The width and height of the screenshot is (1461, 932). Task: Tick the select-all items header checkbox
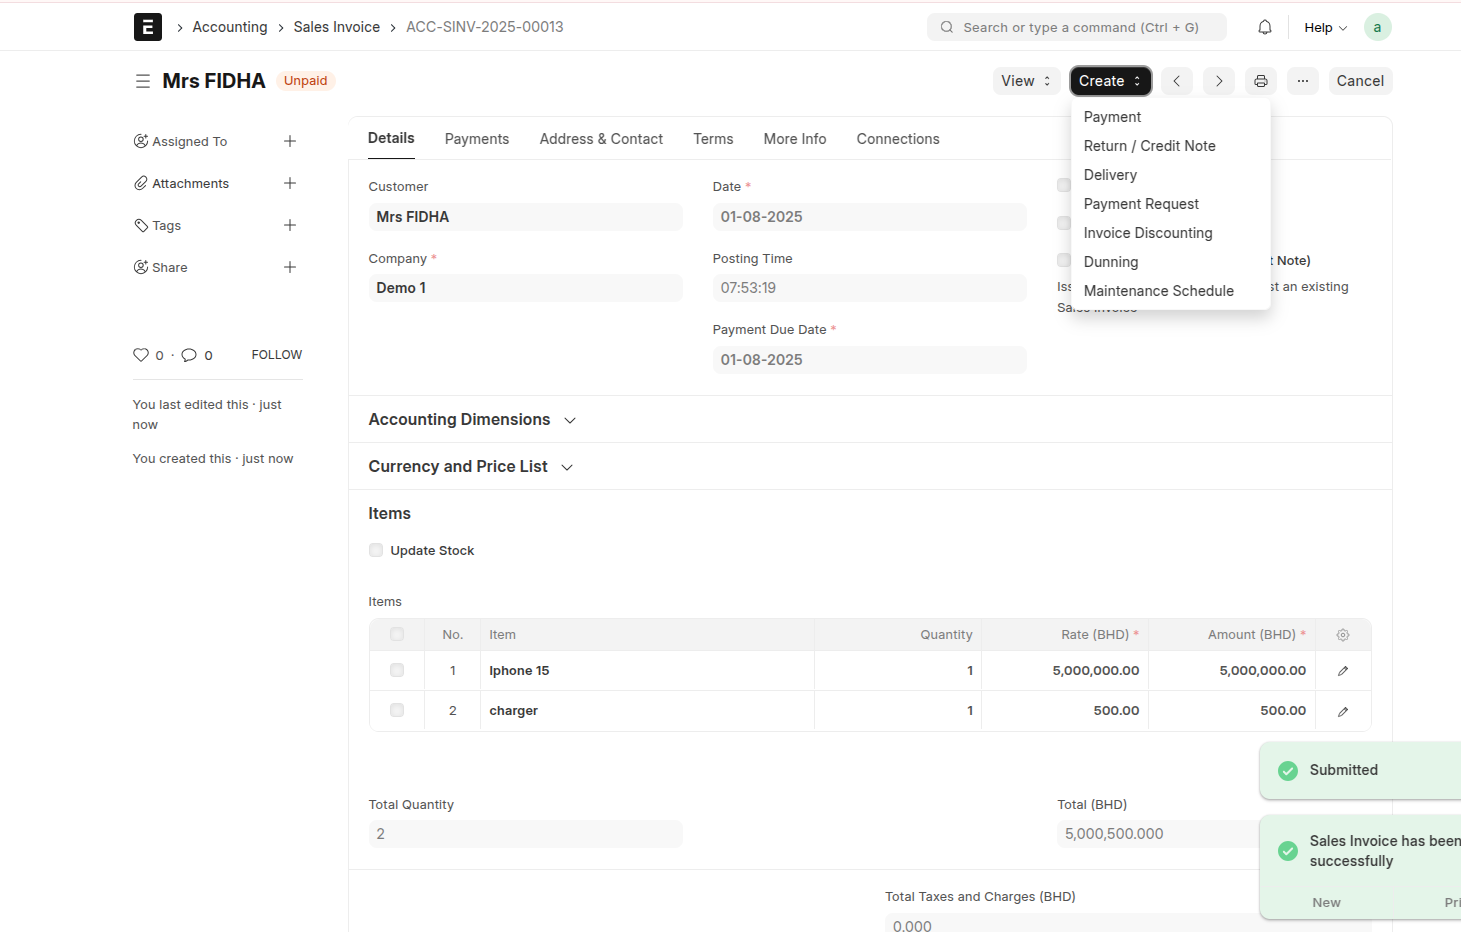click(397, 634)
